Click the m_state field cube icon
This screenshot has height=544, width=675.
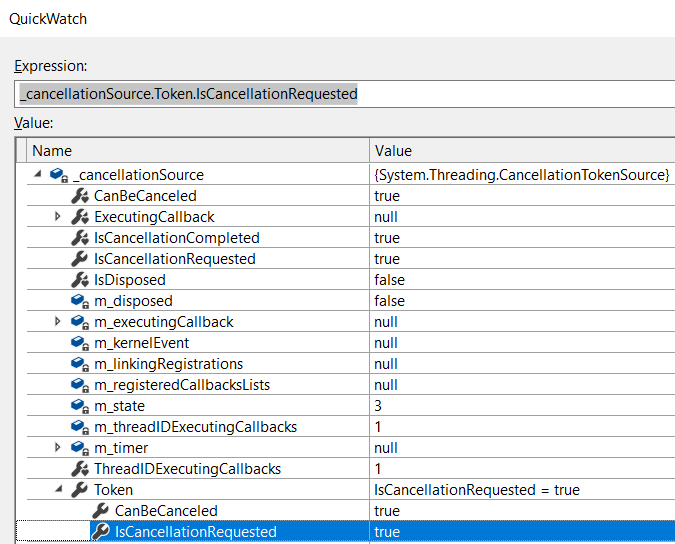pyautogui.click(x=80, y=406)
